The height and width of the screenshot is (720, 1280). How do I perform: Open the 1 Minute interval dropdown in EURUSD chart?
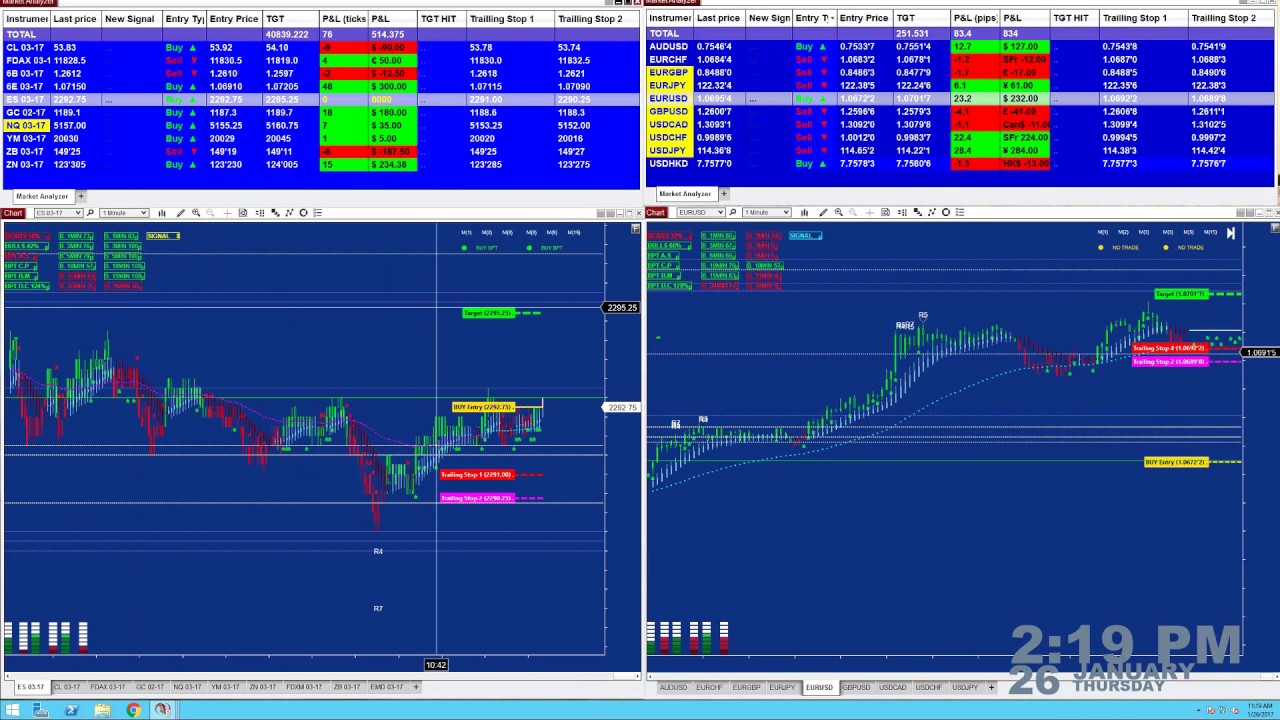(767, 212)
